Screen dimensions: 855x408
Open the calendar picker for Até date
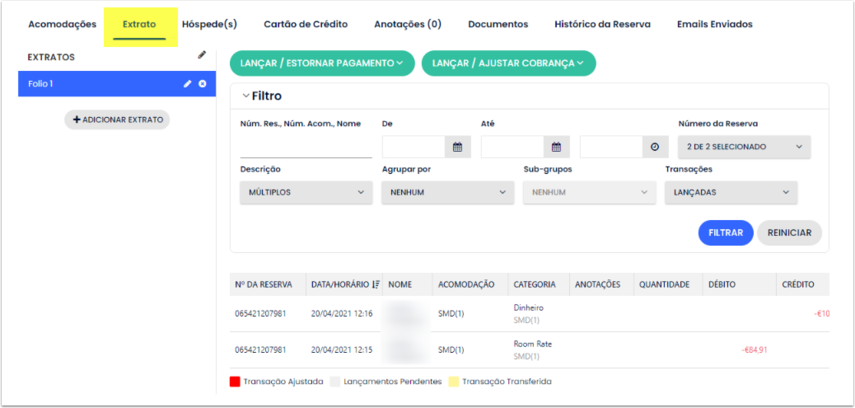coord(556,147)
